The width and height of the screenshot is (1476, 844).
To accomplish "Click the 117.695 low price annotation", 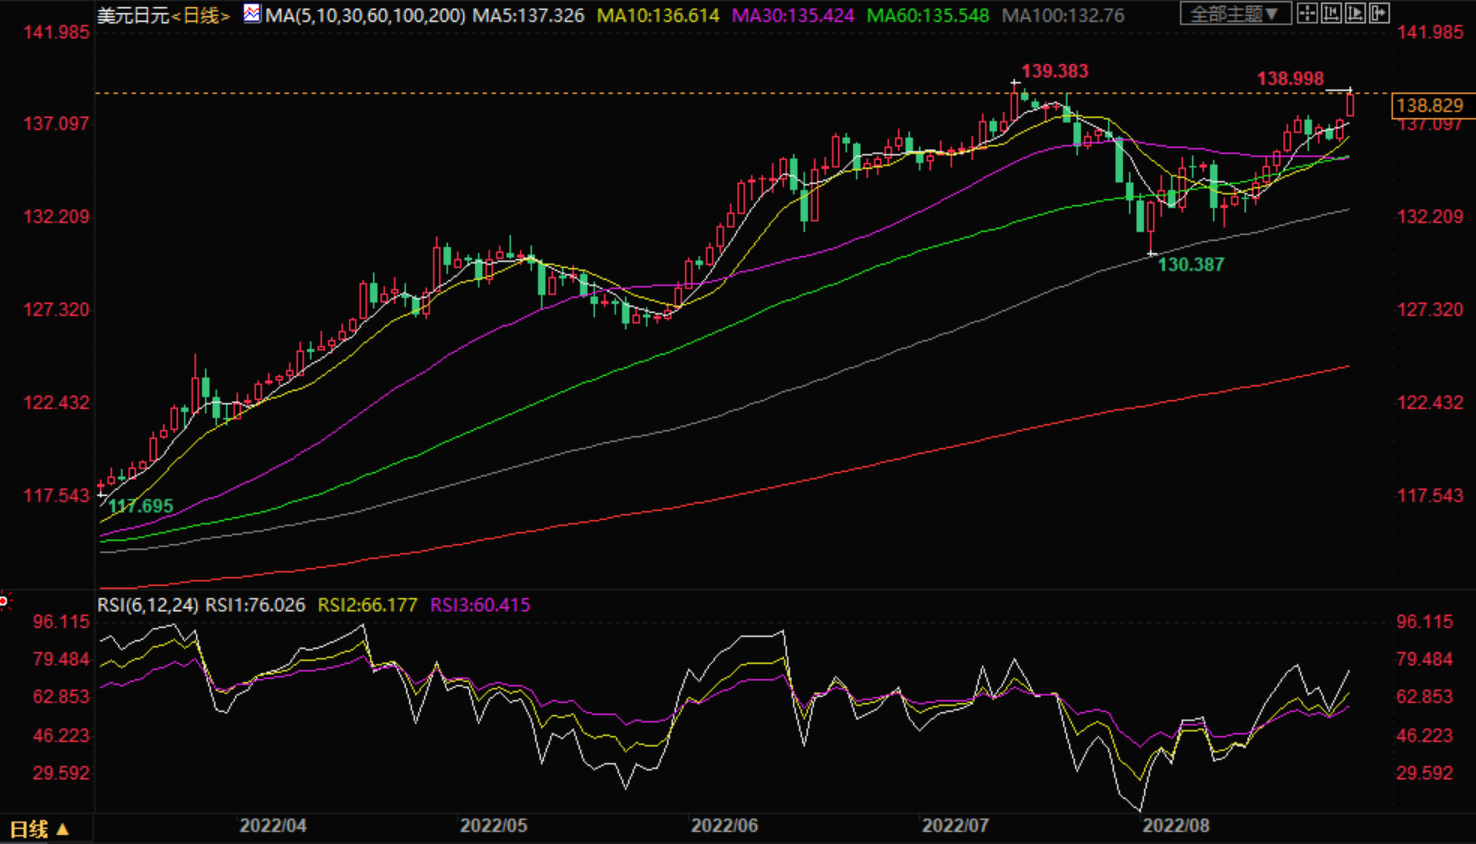I will [141, 506].
